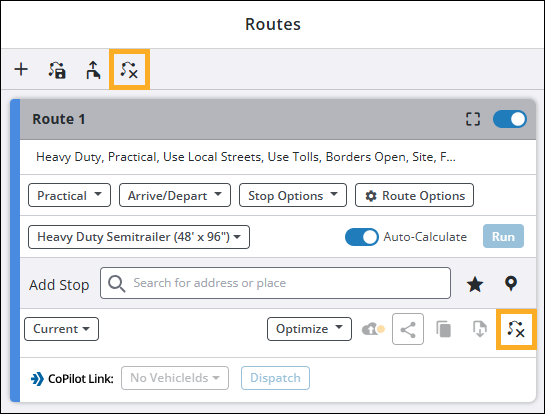This screenshot has height=414, width=545.
Task: Toggle Route 1 visibility switch
Action: click(x=510, y=119)
